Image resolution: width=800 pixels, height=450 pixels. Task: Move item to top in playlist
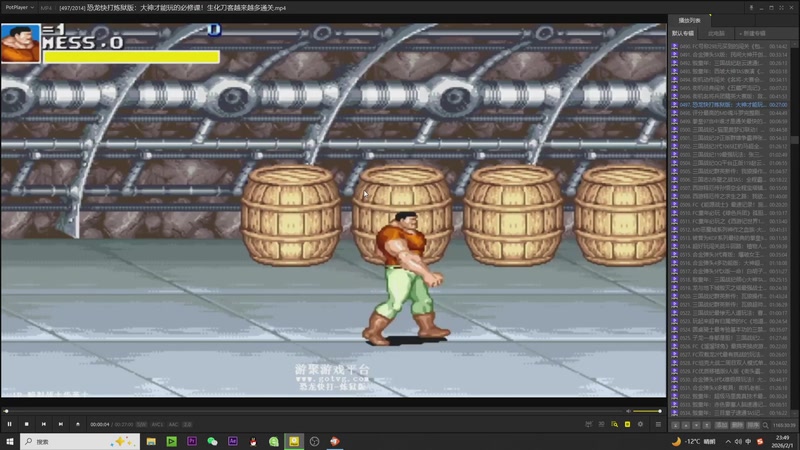coord(676,425)
